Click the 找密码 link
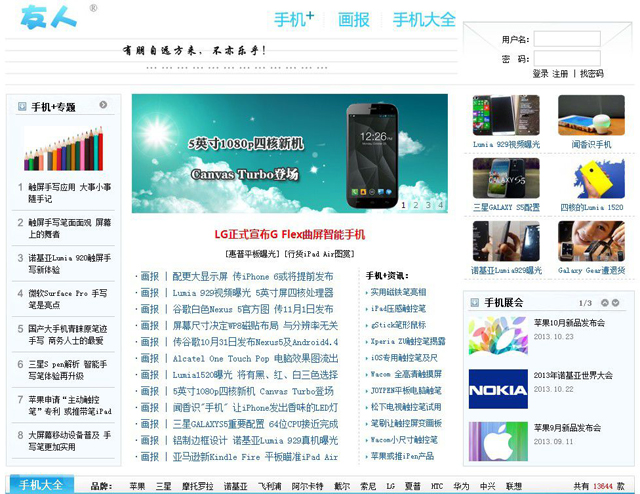Image resolution: width=640 pixels, height=494 pixels. pyautogui.click(x=591, y=73)
